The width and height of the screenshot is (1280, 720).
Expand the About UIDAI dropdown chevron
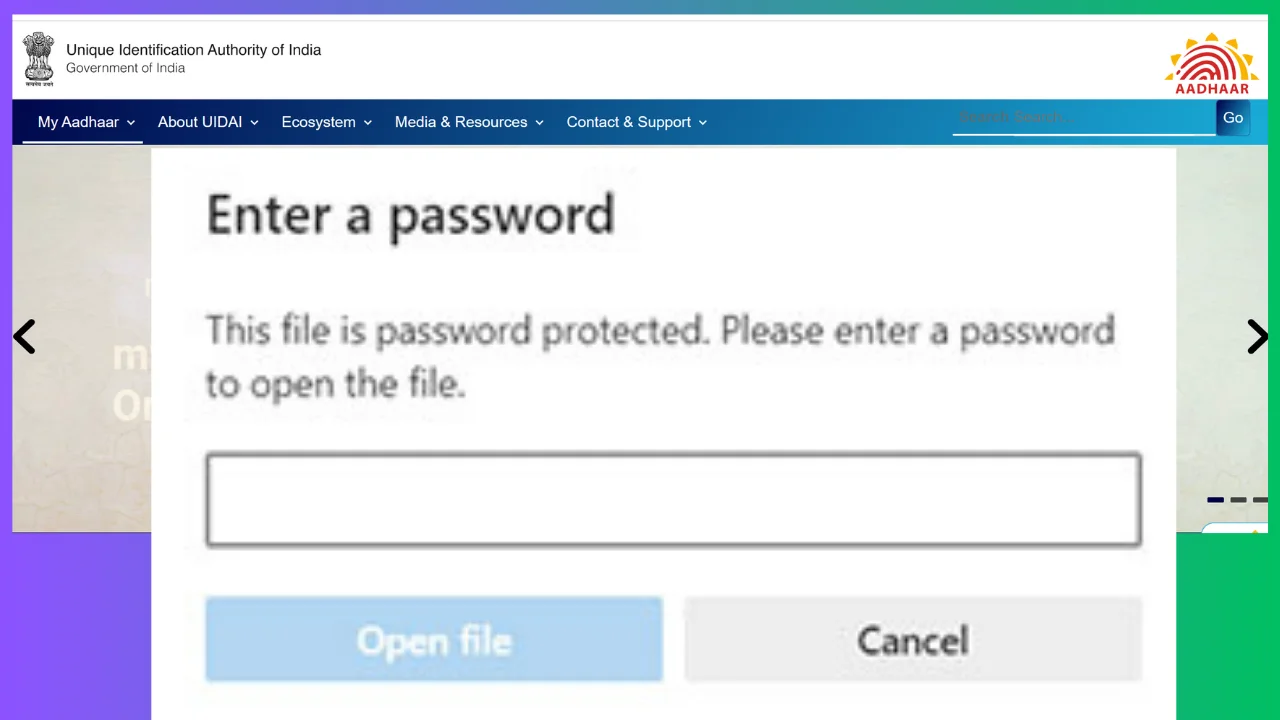point(254,123)
